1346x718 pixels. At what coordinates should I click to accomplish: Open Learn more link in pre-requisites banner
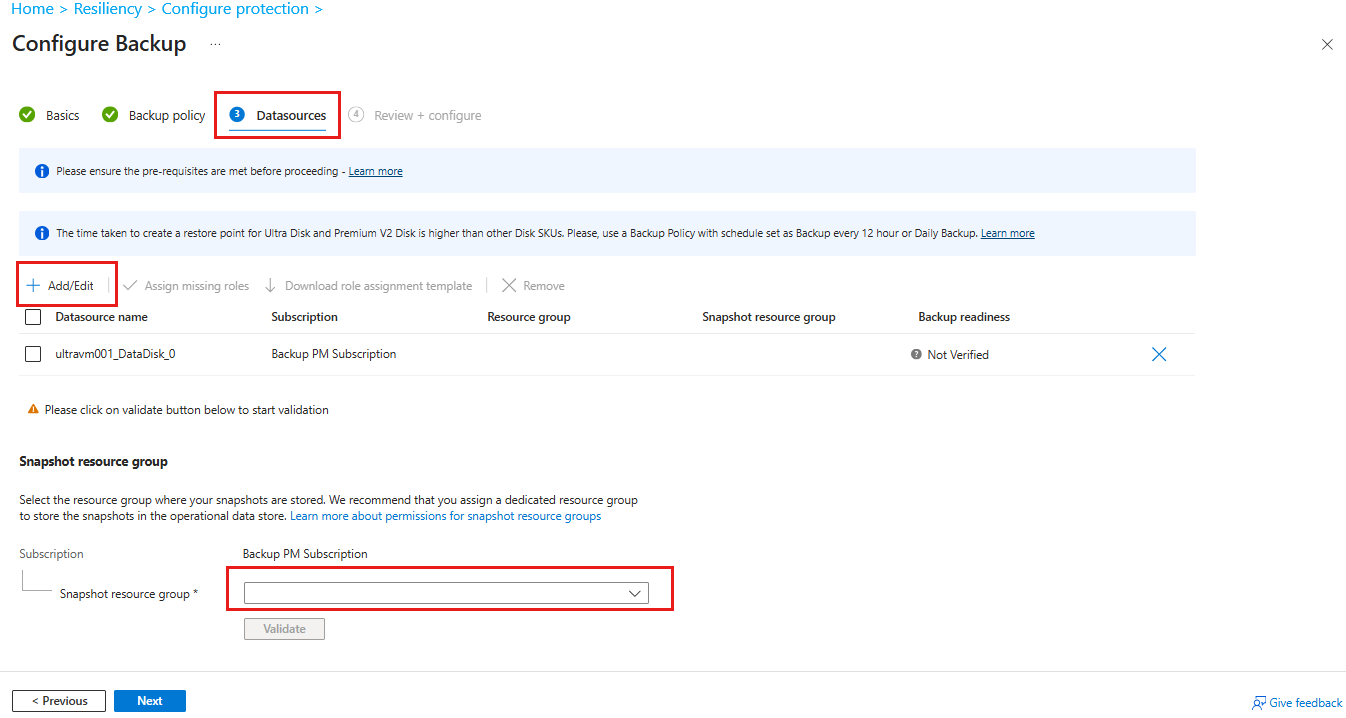point(375,172)
